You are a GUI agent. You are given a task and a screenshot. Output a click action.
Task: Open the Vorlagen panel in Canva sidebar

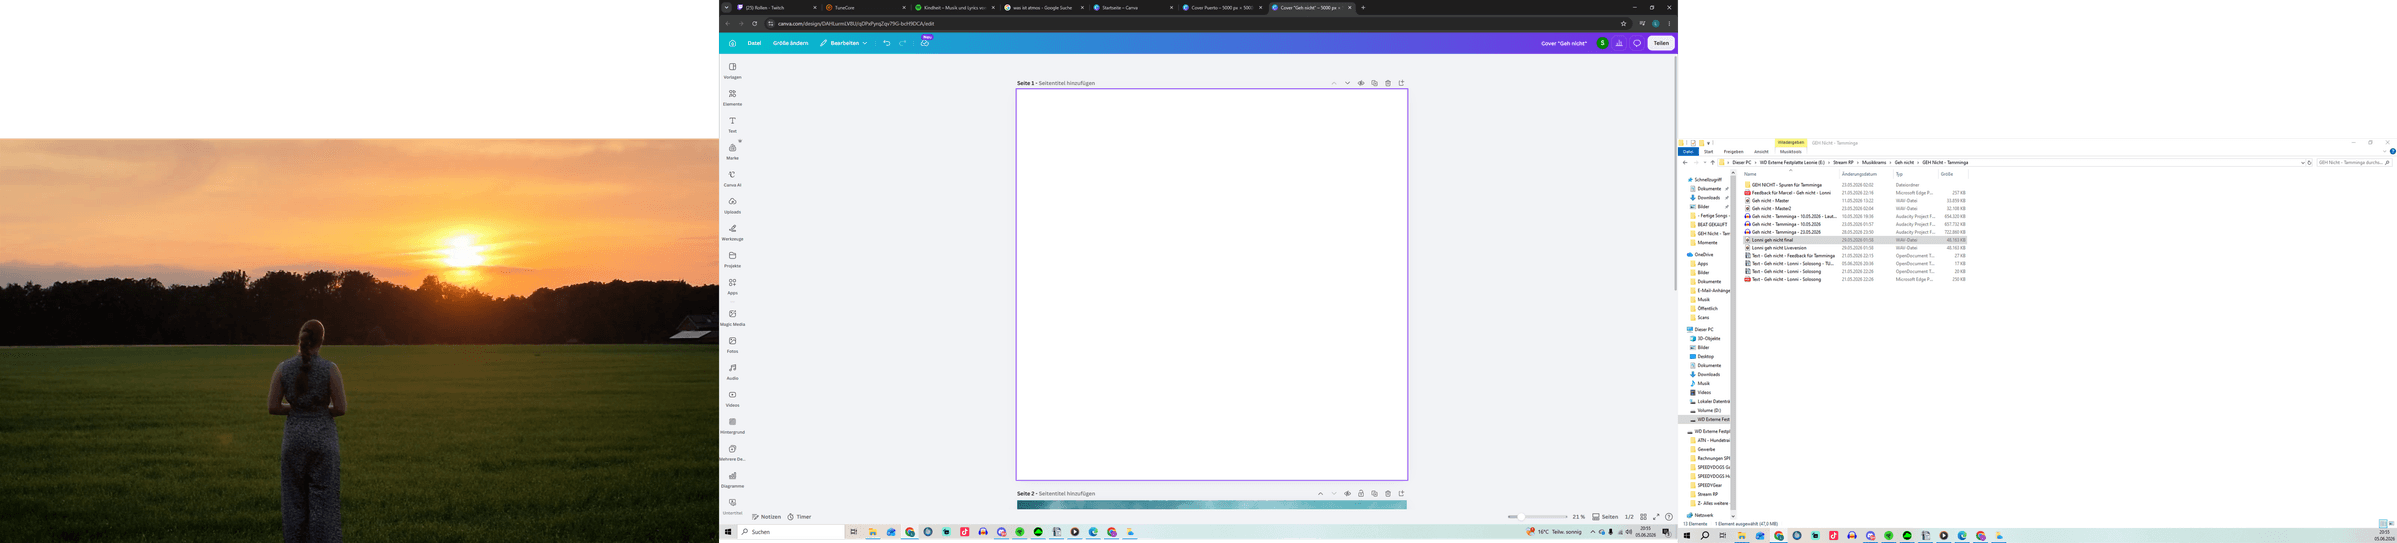pos(732,70)
